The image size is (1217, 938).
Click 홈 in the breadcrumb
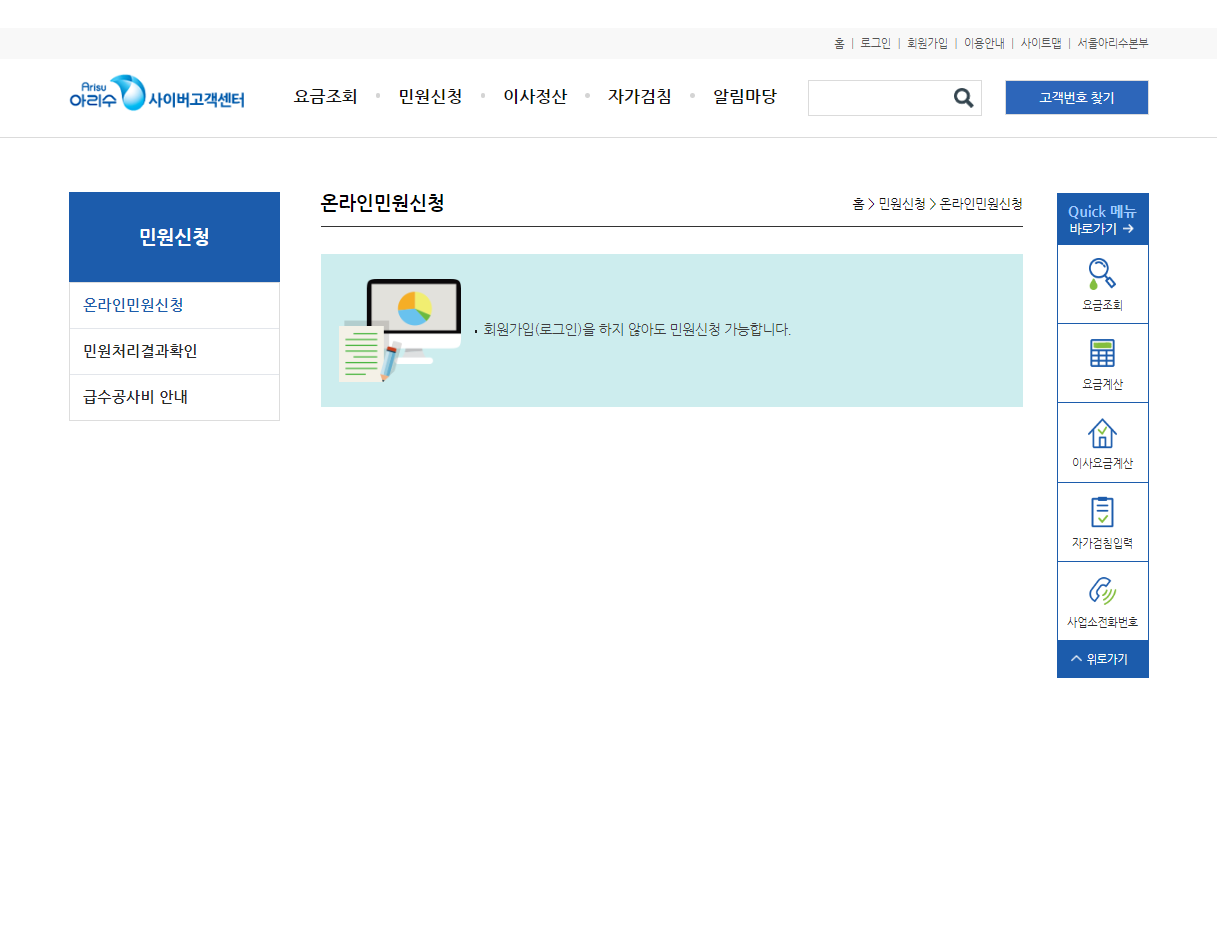[858, 204]
